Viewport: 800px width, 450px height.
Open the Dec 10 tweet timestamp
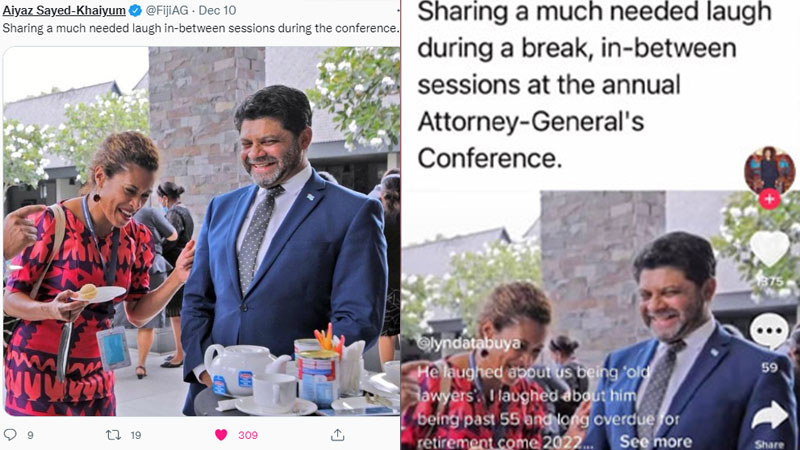[217, 10]
